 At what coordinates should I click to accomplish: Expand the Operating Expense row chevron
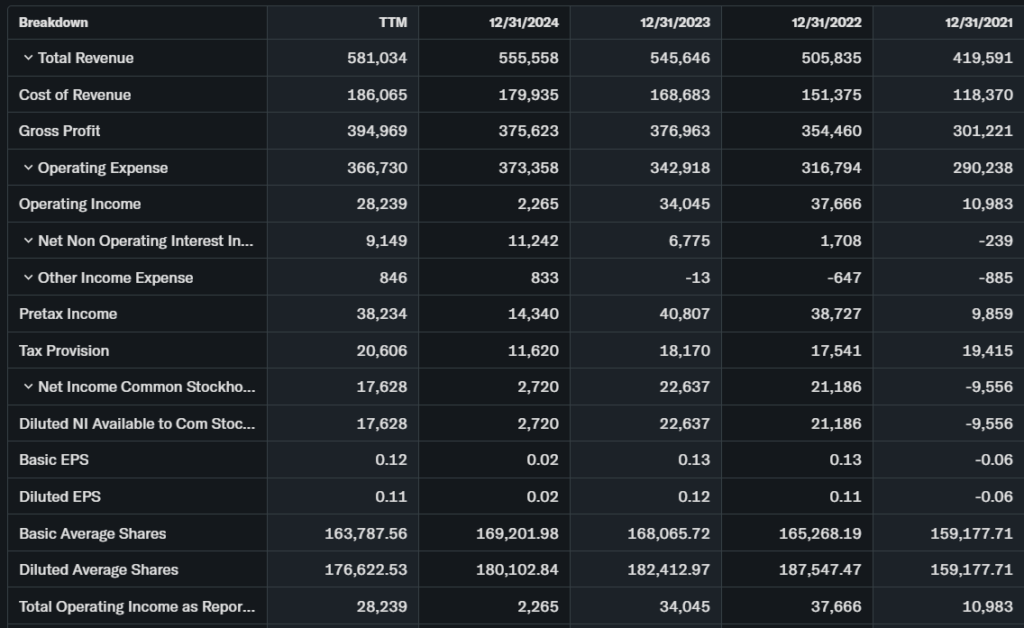[28, 168]
